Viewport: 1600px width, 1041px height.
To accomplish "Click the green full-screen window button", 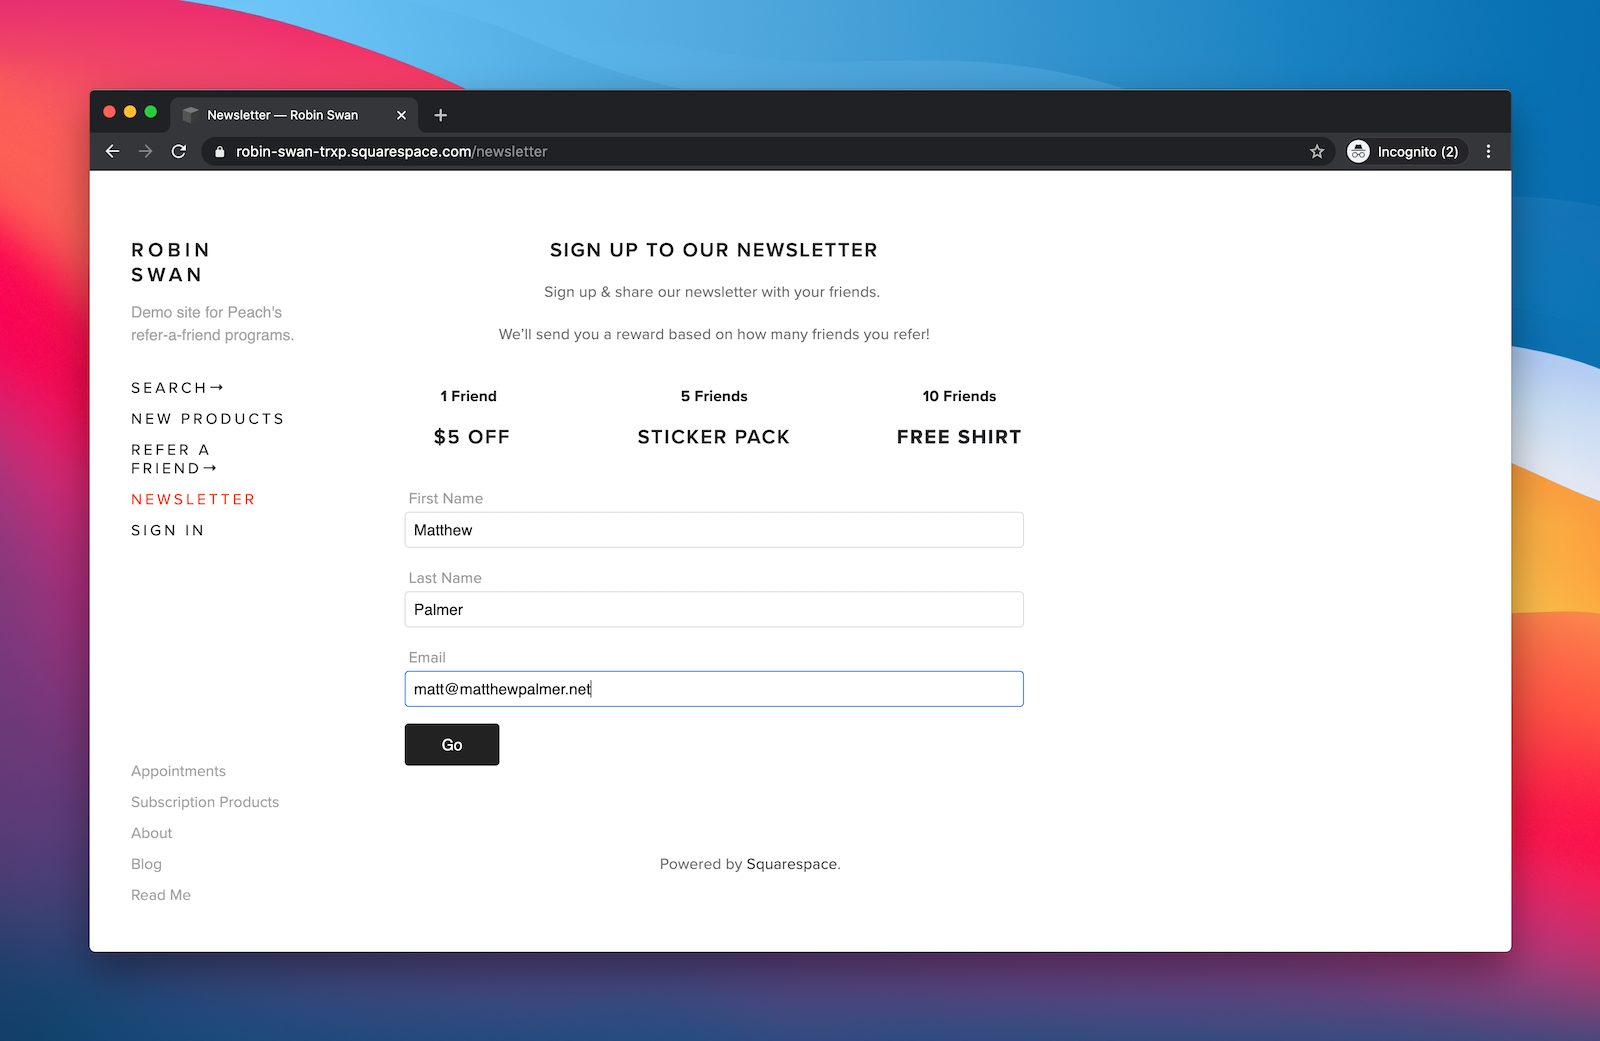I will click(151, 112).
